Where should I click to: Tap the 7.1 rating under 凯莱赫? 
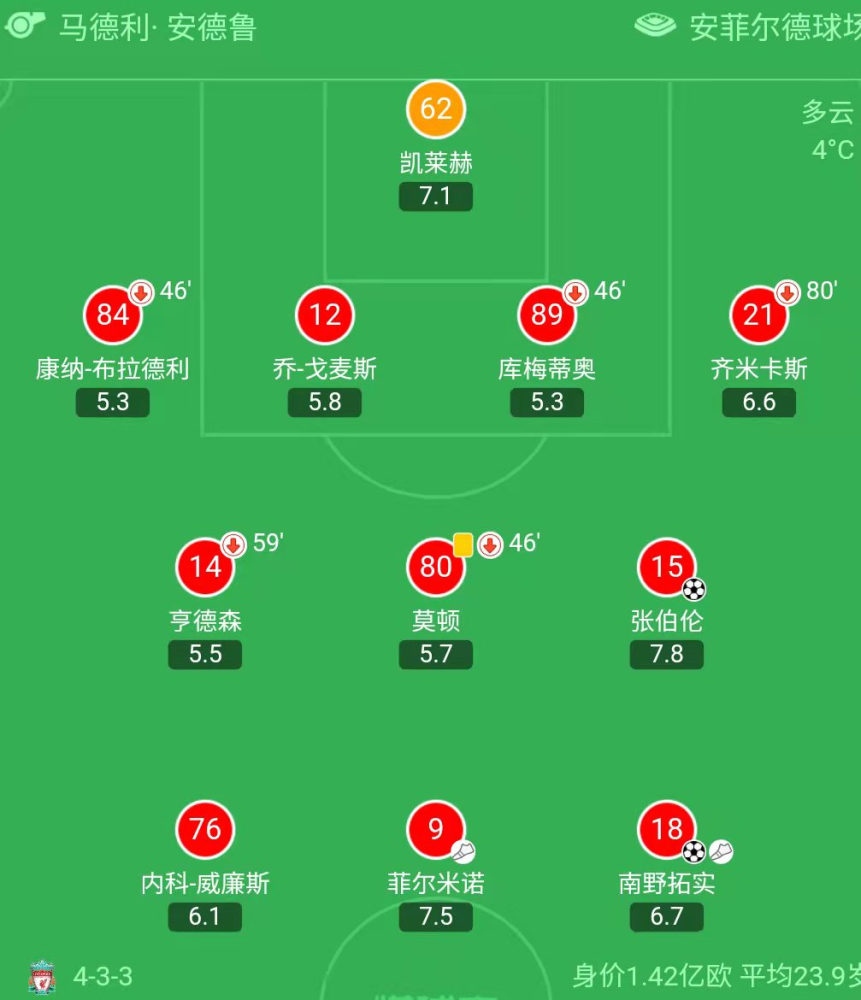click(x=436, y=196)
